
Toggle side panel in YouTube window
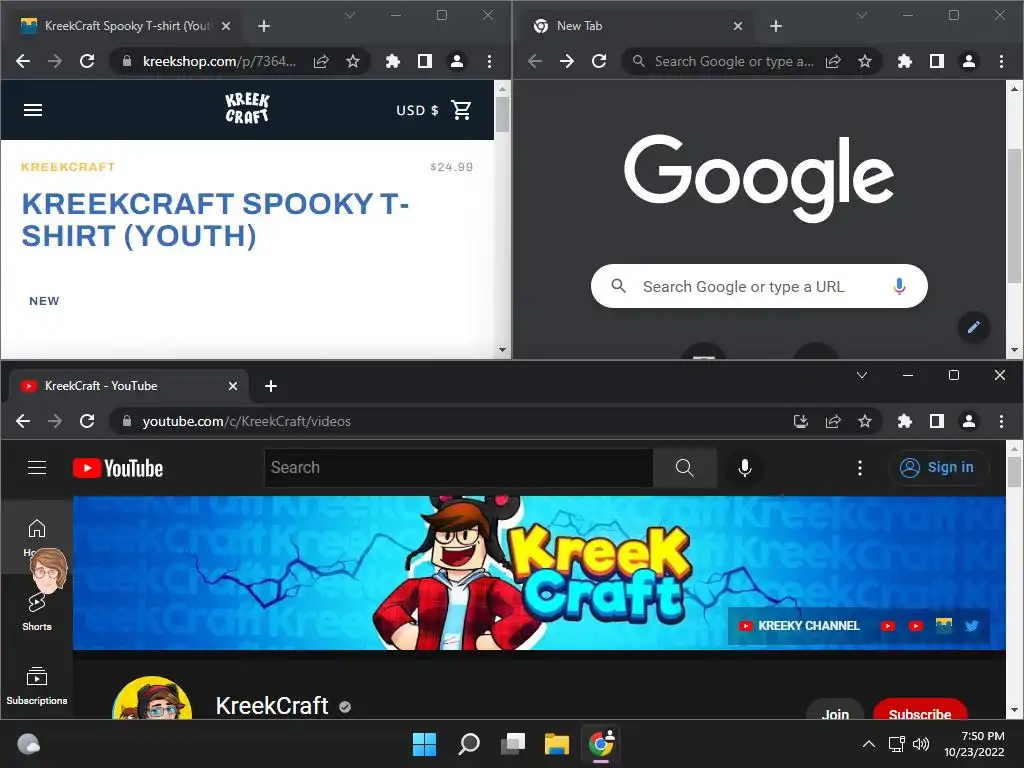pos(936,421)
